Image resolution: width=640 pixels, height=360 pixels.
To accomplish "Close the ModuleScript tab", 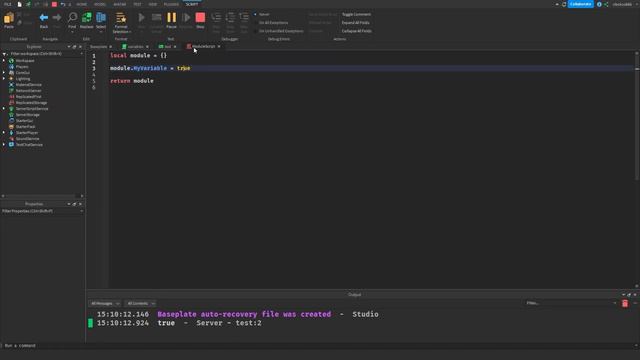I will pos(219,47).
